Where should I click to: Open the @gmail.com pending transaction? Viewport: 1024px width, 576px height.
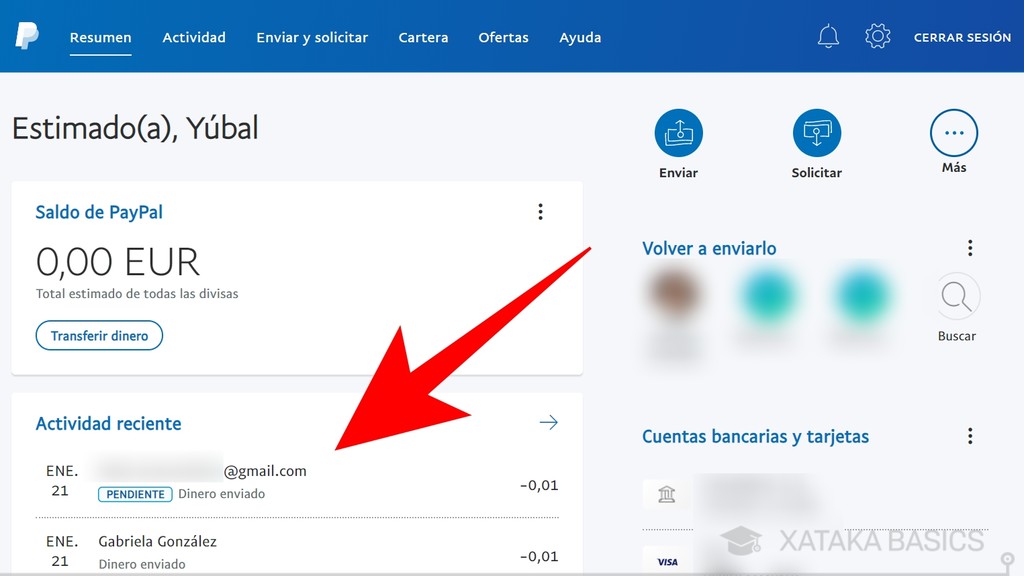(x=297, y=482)
